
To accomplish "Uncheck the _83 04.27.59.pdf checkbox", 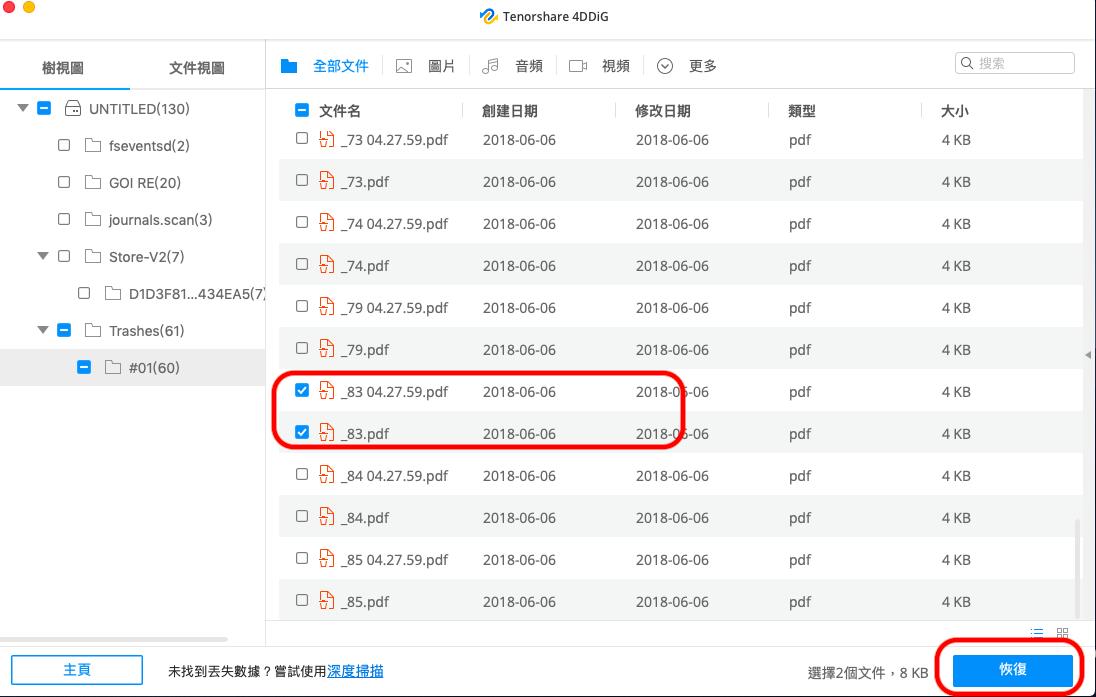I will pos(302,390).
